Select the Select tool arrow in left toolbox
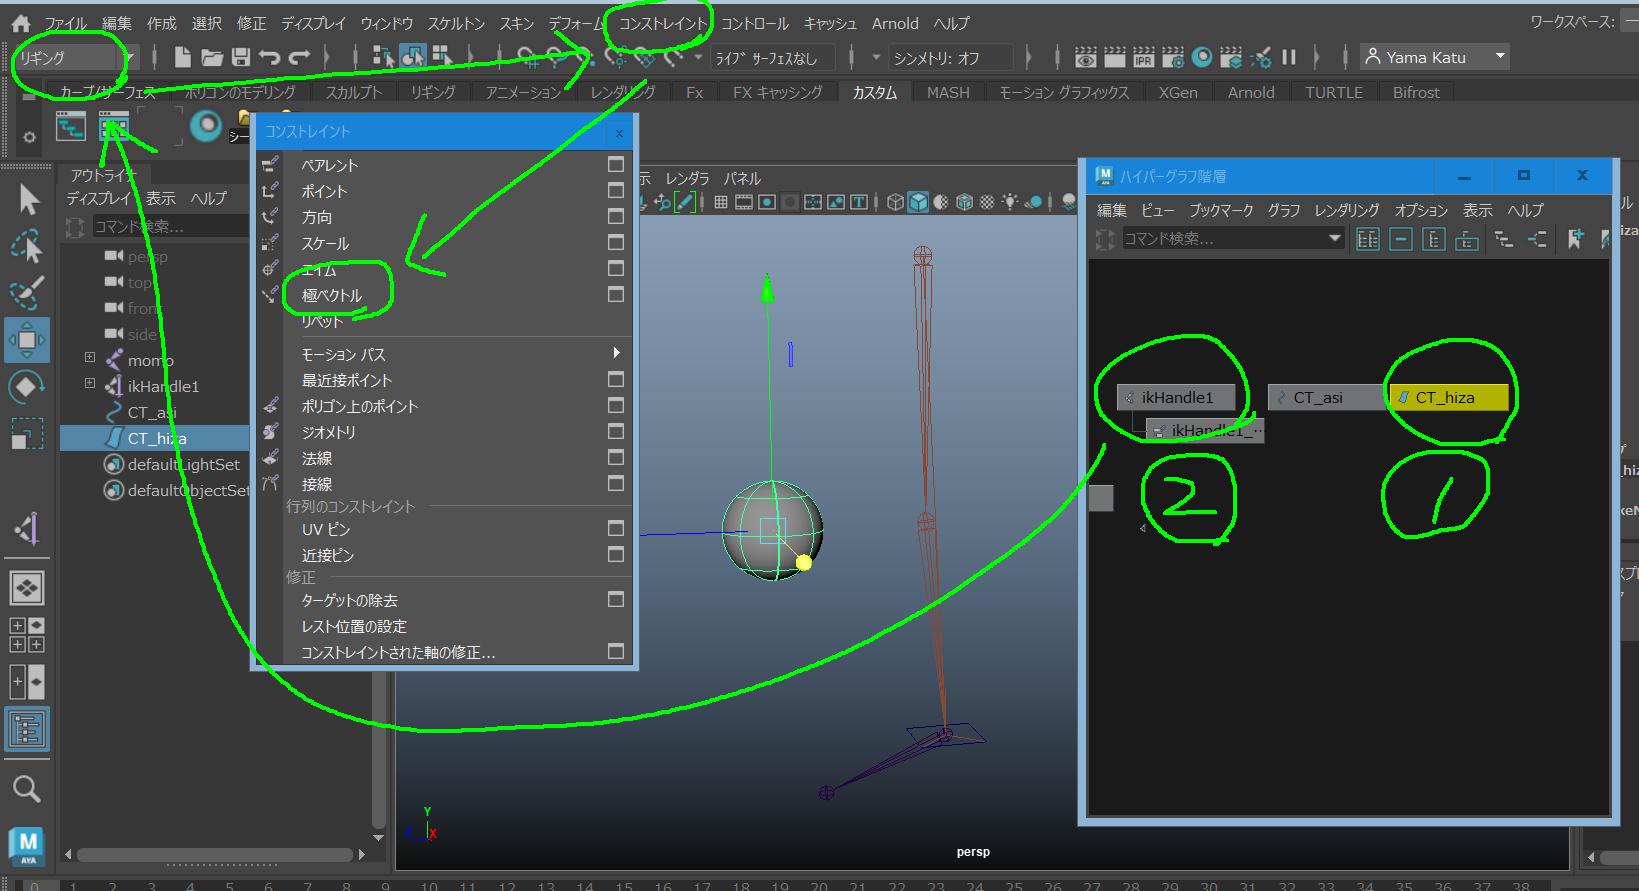Image resolution: width=1639 pixels, height=891 pixels. click(x=27, y=200)
